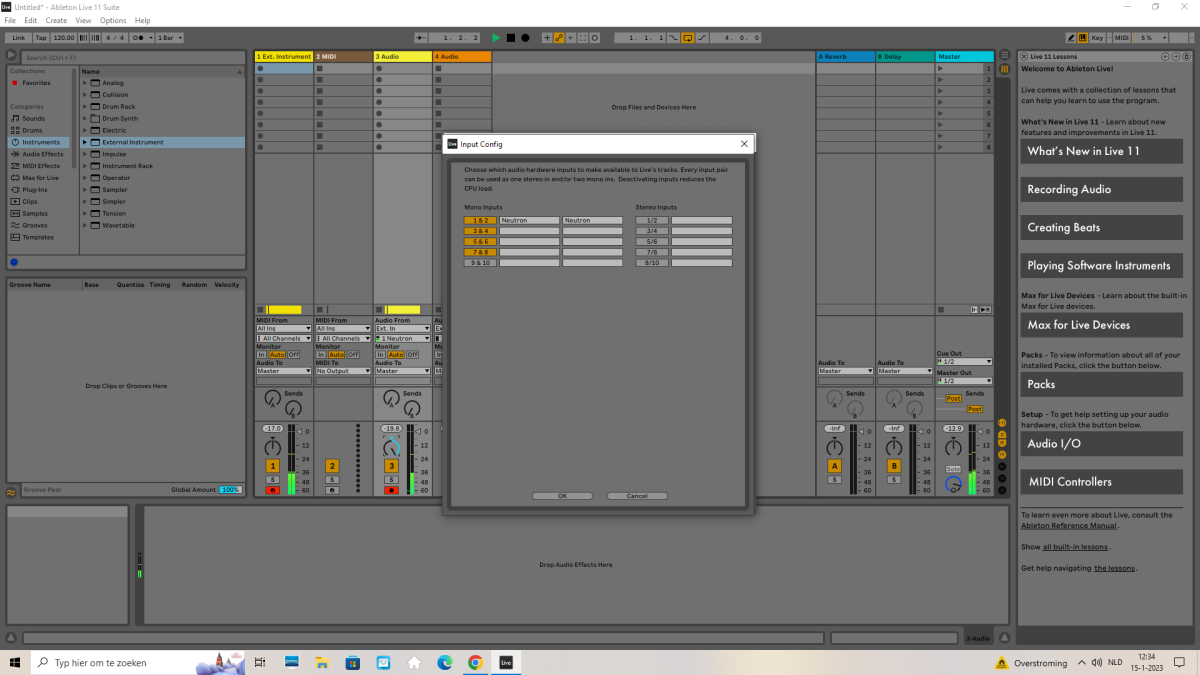Click the Stop transport button

click(511, 37)
